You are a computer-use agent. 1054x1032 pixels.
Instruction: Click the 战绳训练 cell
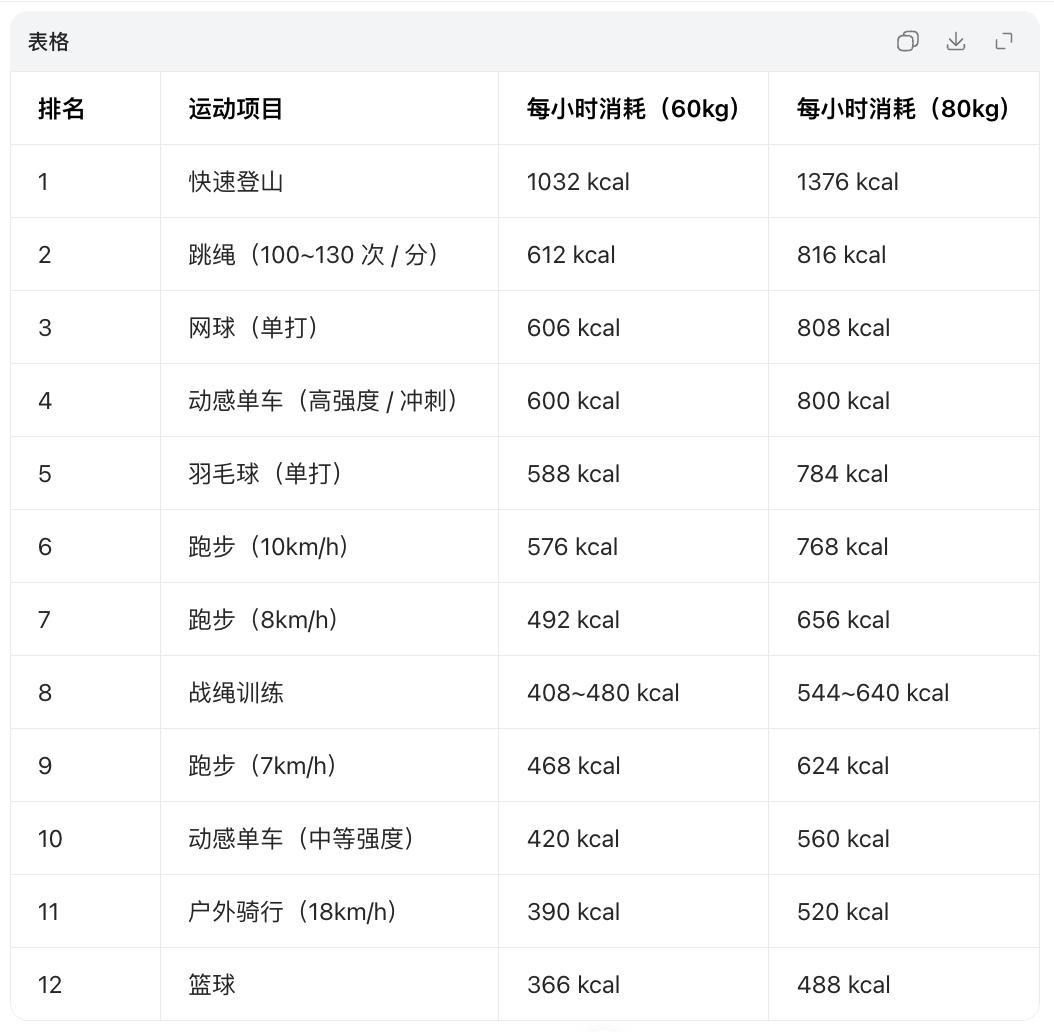point(236,693)
